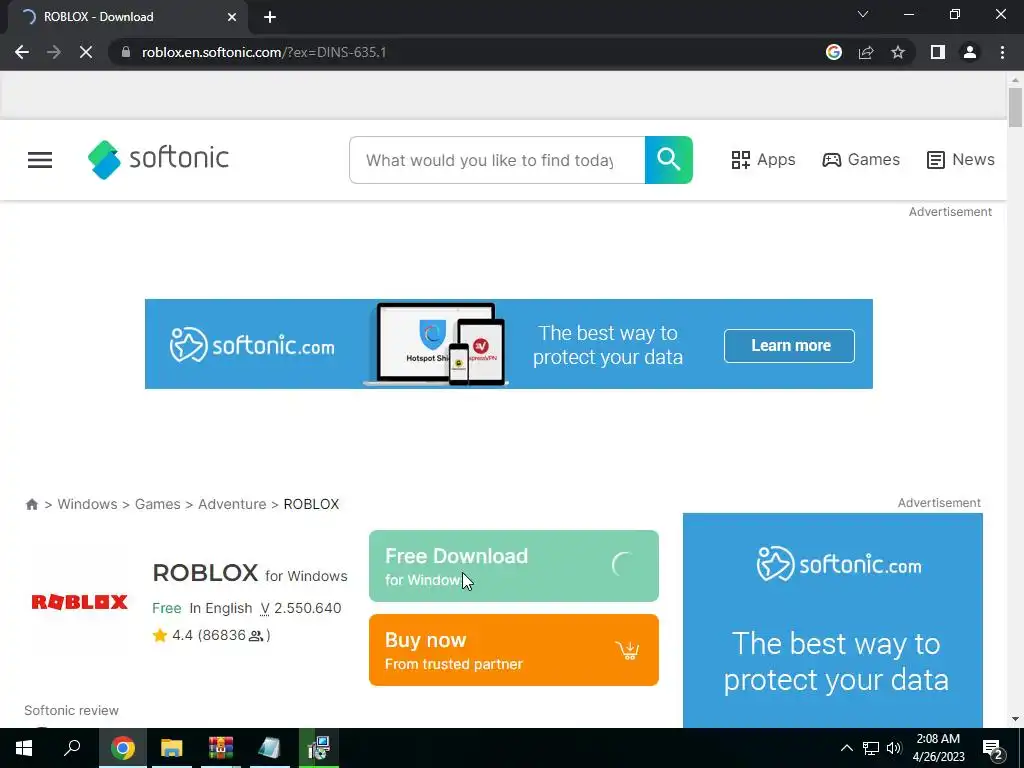Toggle the browser side panel
Viewport: 1024px width, 768px height.
coord(938,52)
